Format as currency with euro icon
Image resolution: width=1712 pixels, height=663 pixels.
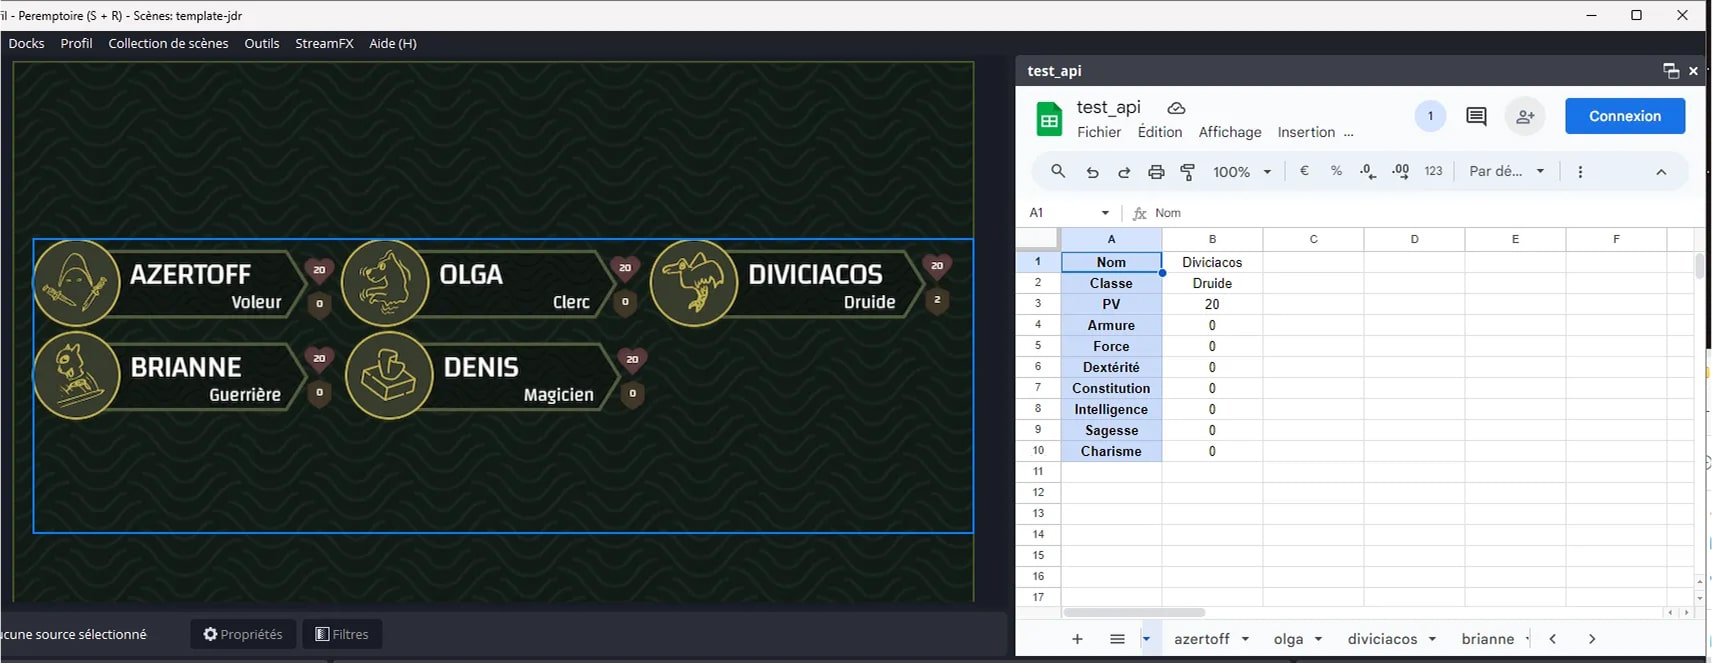coord(1304,171)
